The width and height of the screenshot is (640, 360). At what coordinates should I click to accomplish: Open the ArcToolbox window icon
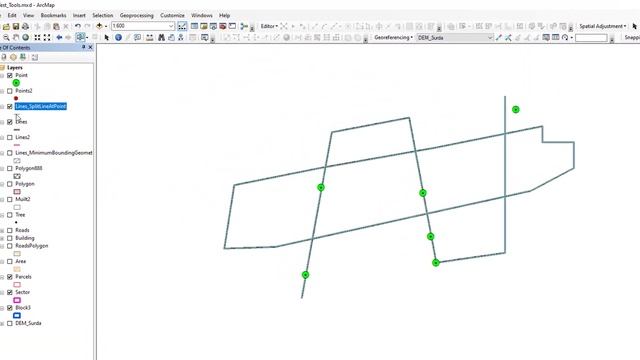point(223,27)
